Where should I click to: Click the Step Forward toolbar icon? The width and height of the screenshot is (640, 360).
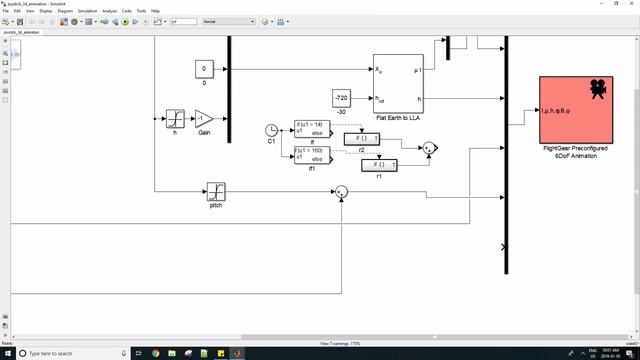(x=135, y=22)
